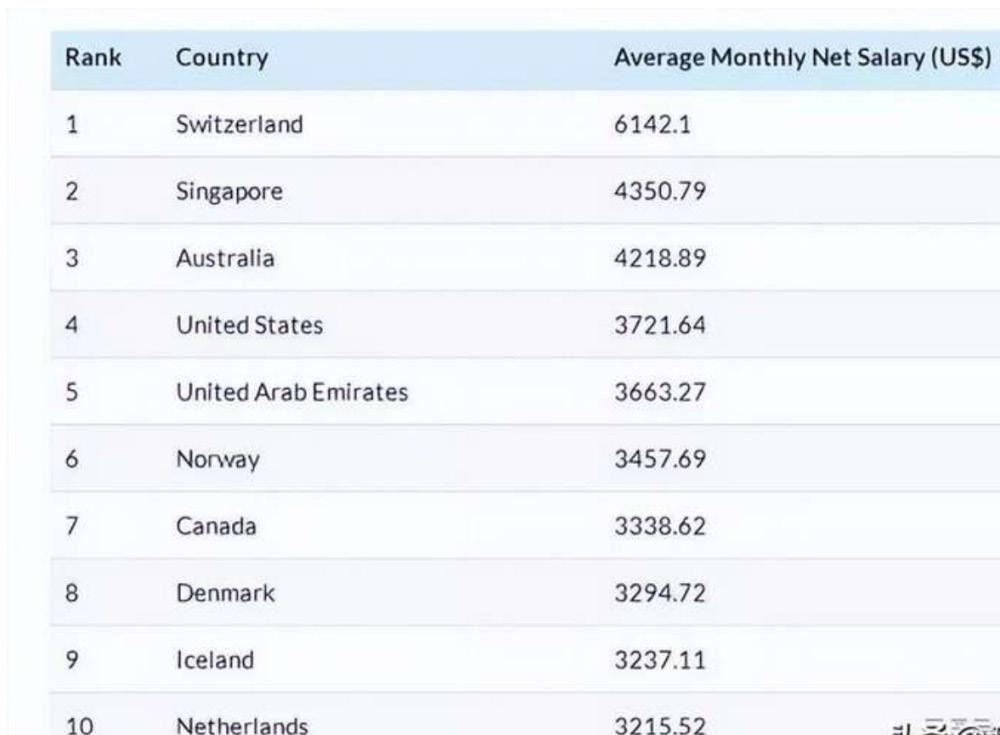Viewport: 1000px width, 735px height.
Task: Select the Switzerland country cell
Action: tap(239, 125)
